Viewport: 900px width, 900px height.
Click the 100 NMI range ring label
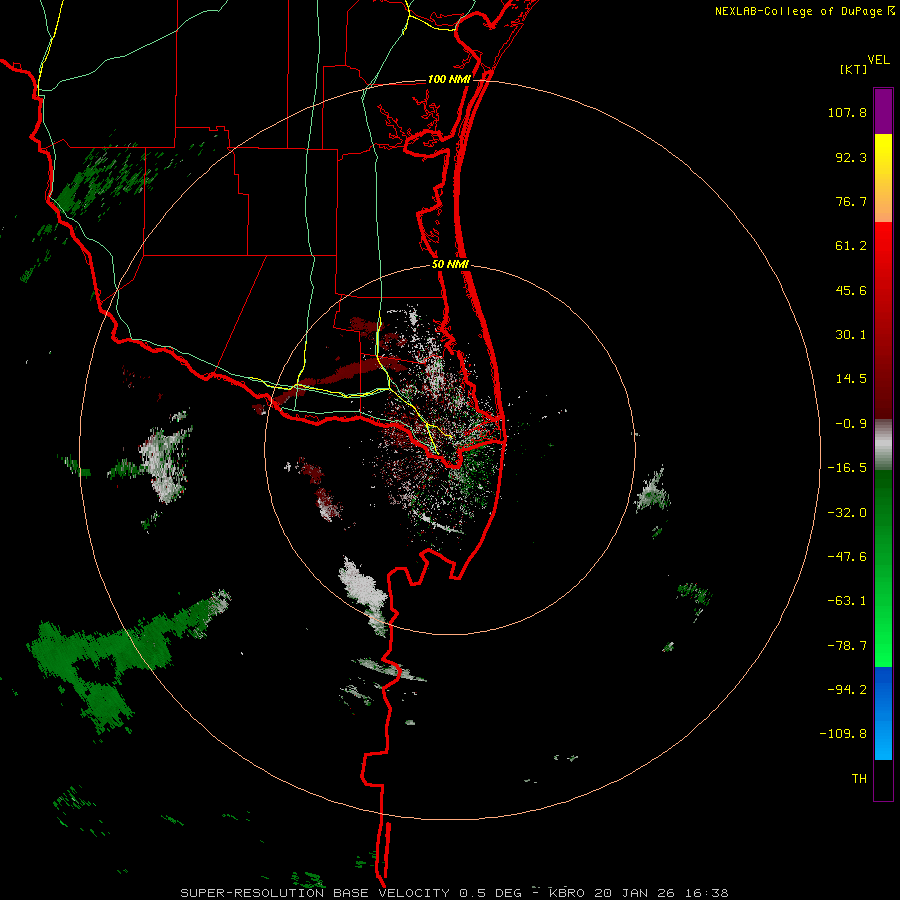coord(449,79)
